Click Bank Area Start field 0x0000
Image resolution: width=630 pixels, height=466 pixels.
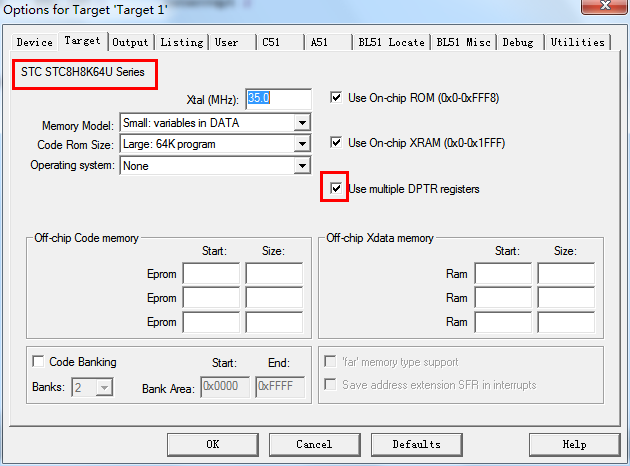[225, 386]
